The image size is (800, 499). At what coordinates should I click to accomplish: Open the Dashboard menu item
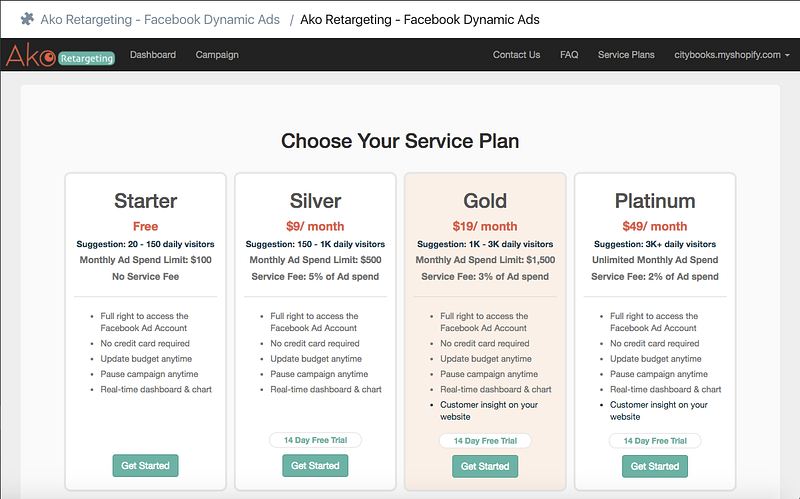pyautogui.click(x=153, y=55)
